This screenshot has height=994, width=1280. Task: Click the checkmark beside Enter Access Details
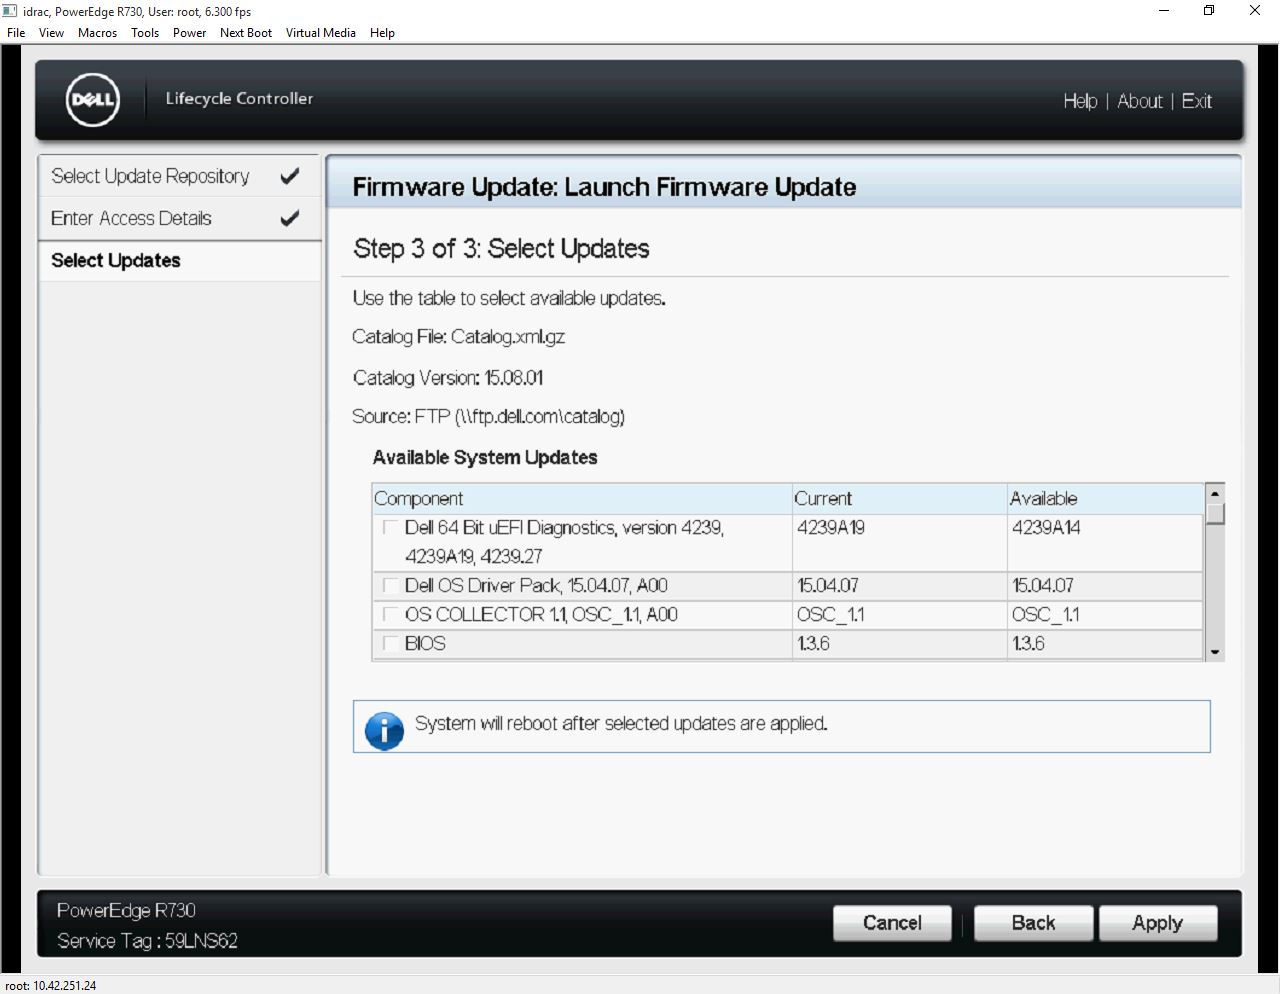[290, 217]
